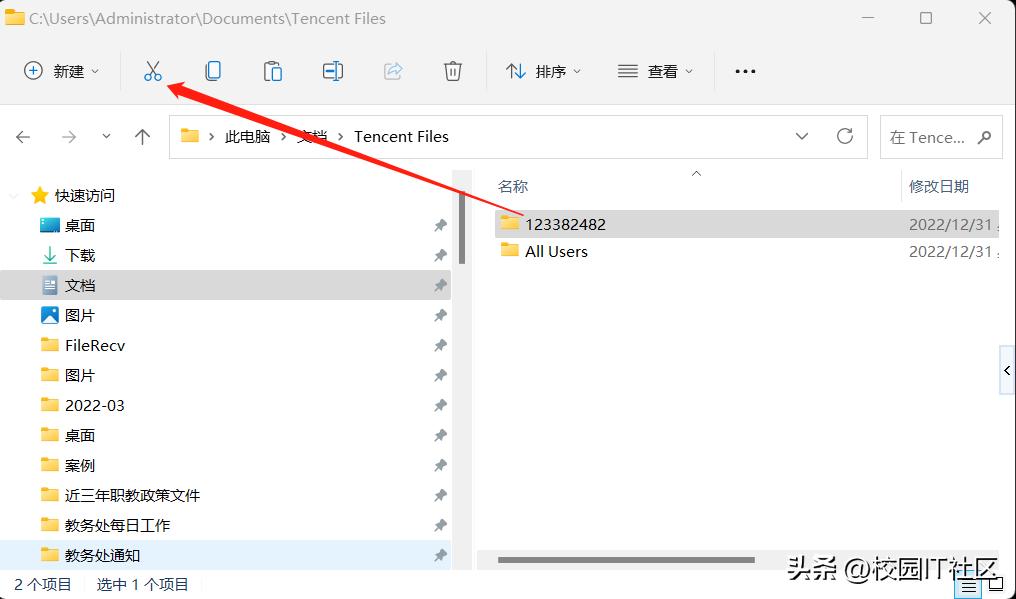Screen dimensions: 1016x599
Task: Open the three-dots more options menu
Action: tap(745, 71)
